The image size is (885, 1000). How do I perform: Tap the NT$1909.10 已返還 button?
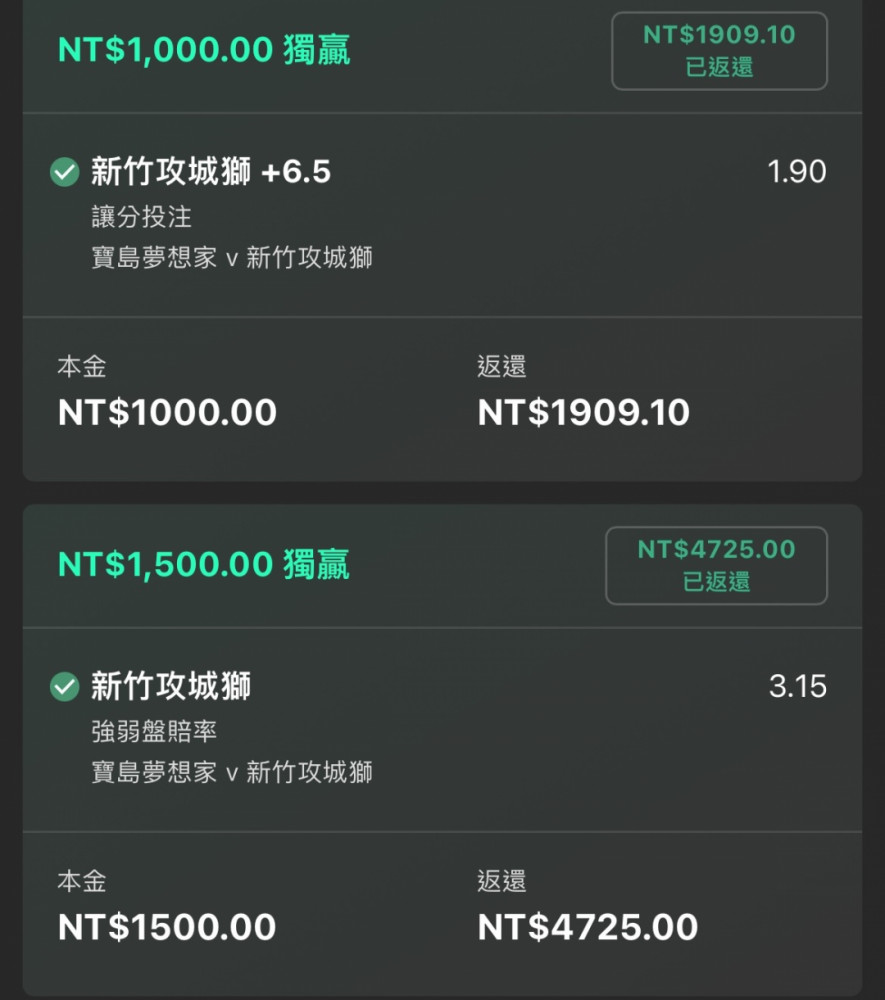[x=719, y=51]
